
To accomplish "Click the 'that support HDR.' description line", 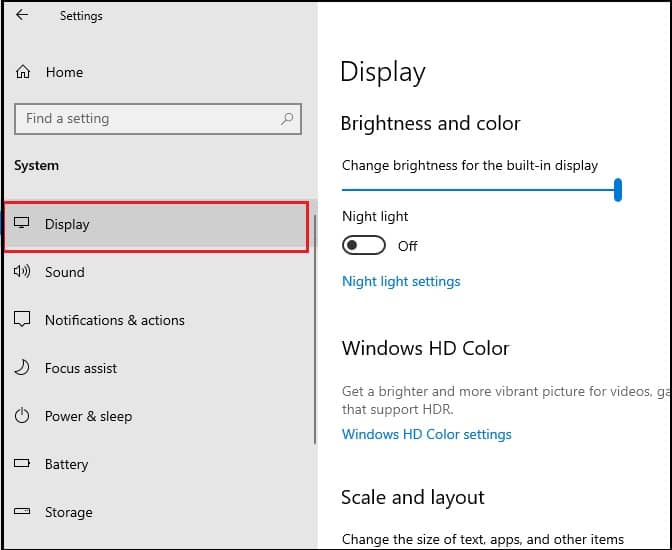I will point(397,410).
